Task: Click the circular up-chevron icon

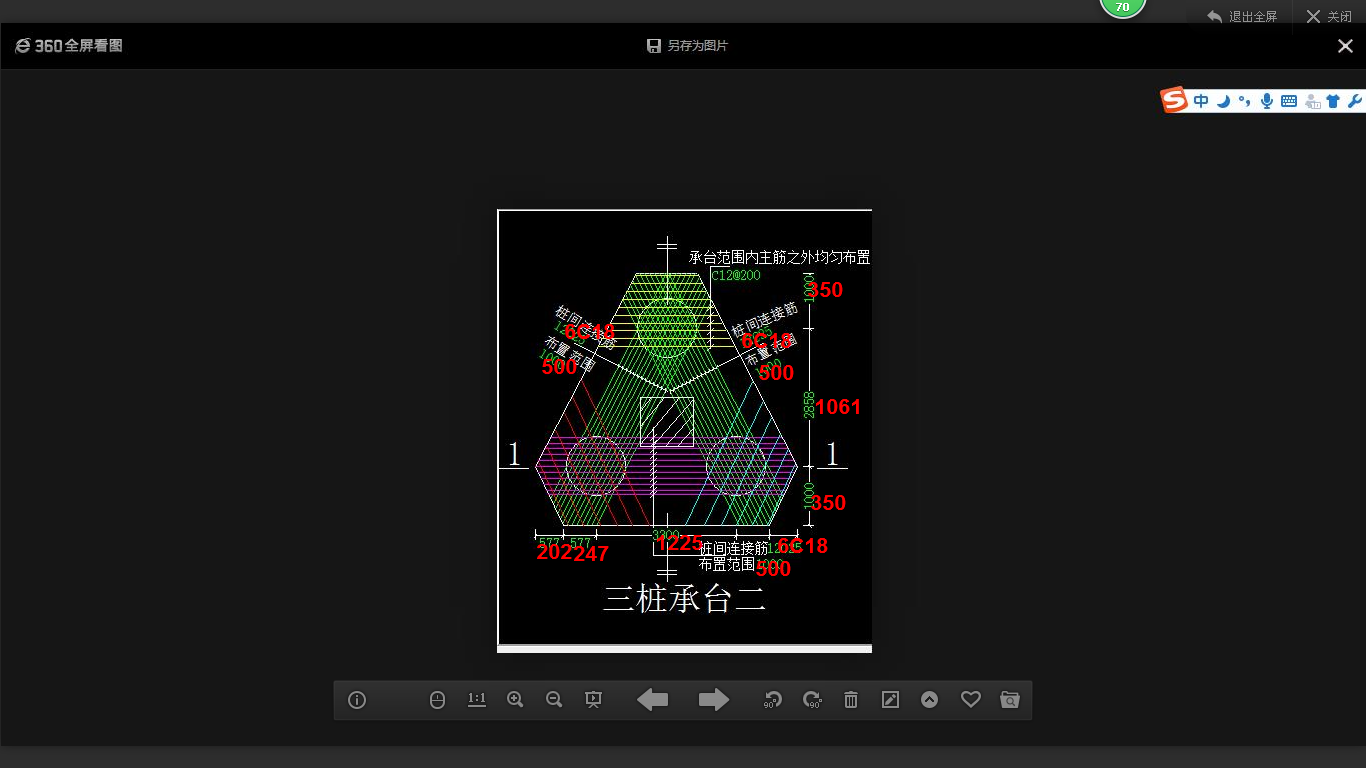Action: point(930,700)
